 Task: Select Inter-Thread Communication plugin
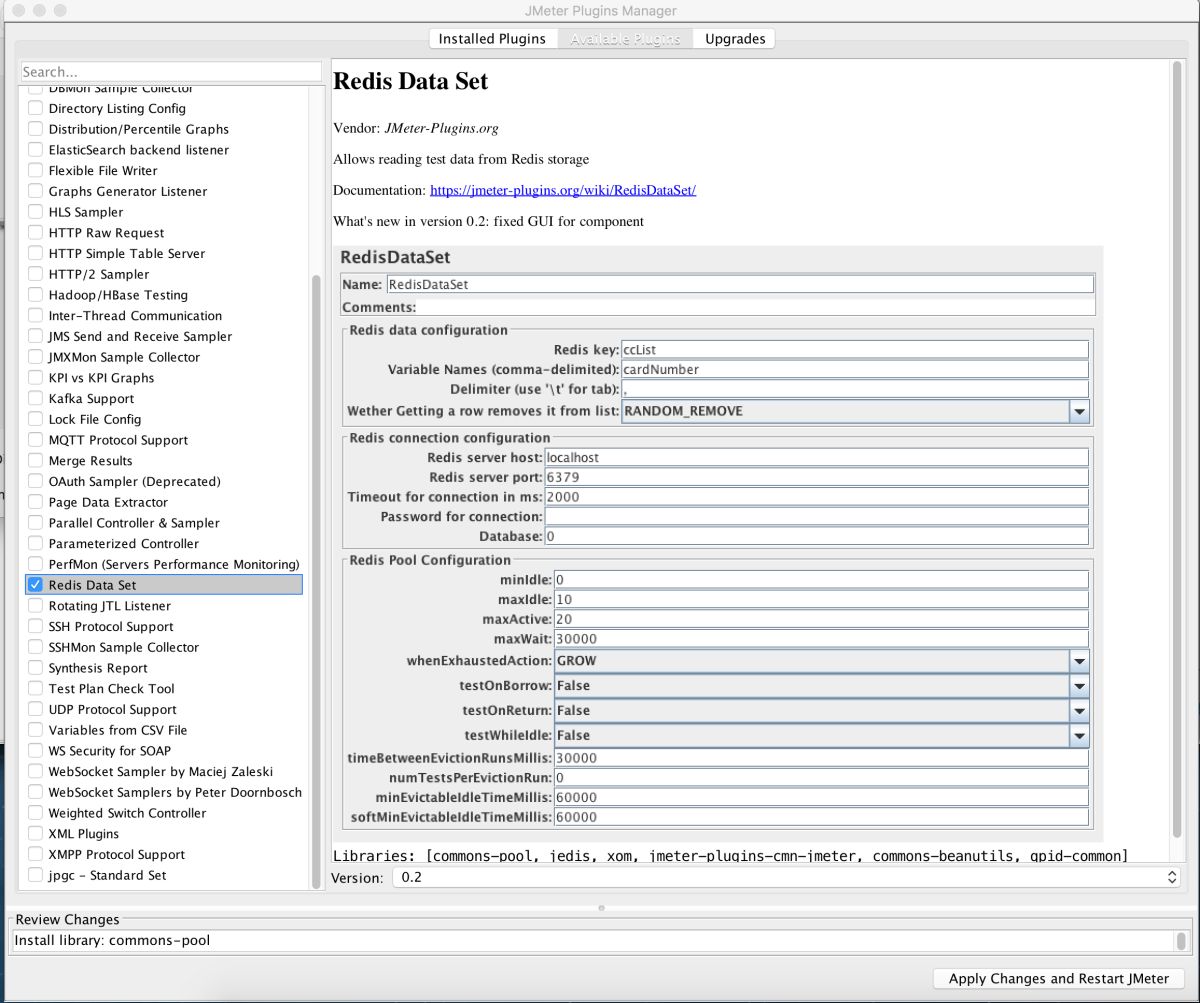(x=135, y=316)
